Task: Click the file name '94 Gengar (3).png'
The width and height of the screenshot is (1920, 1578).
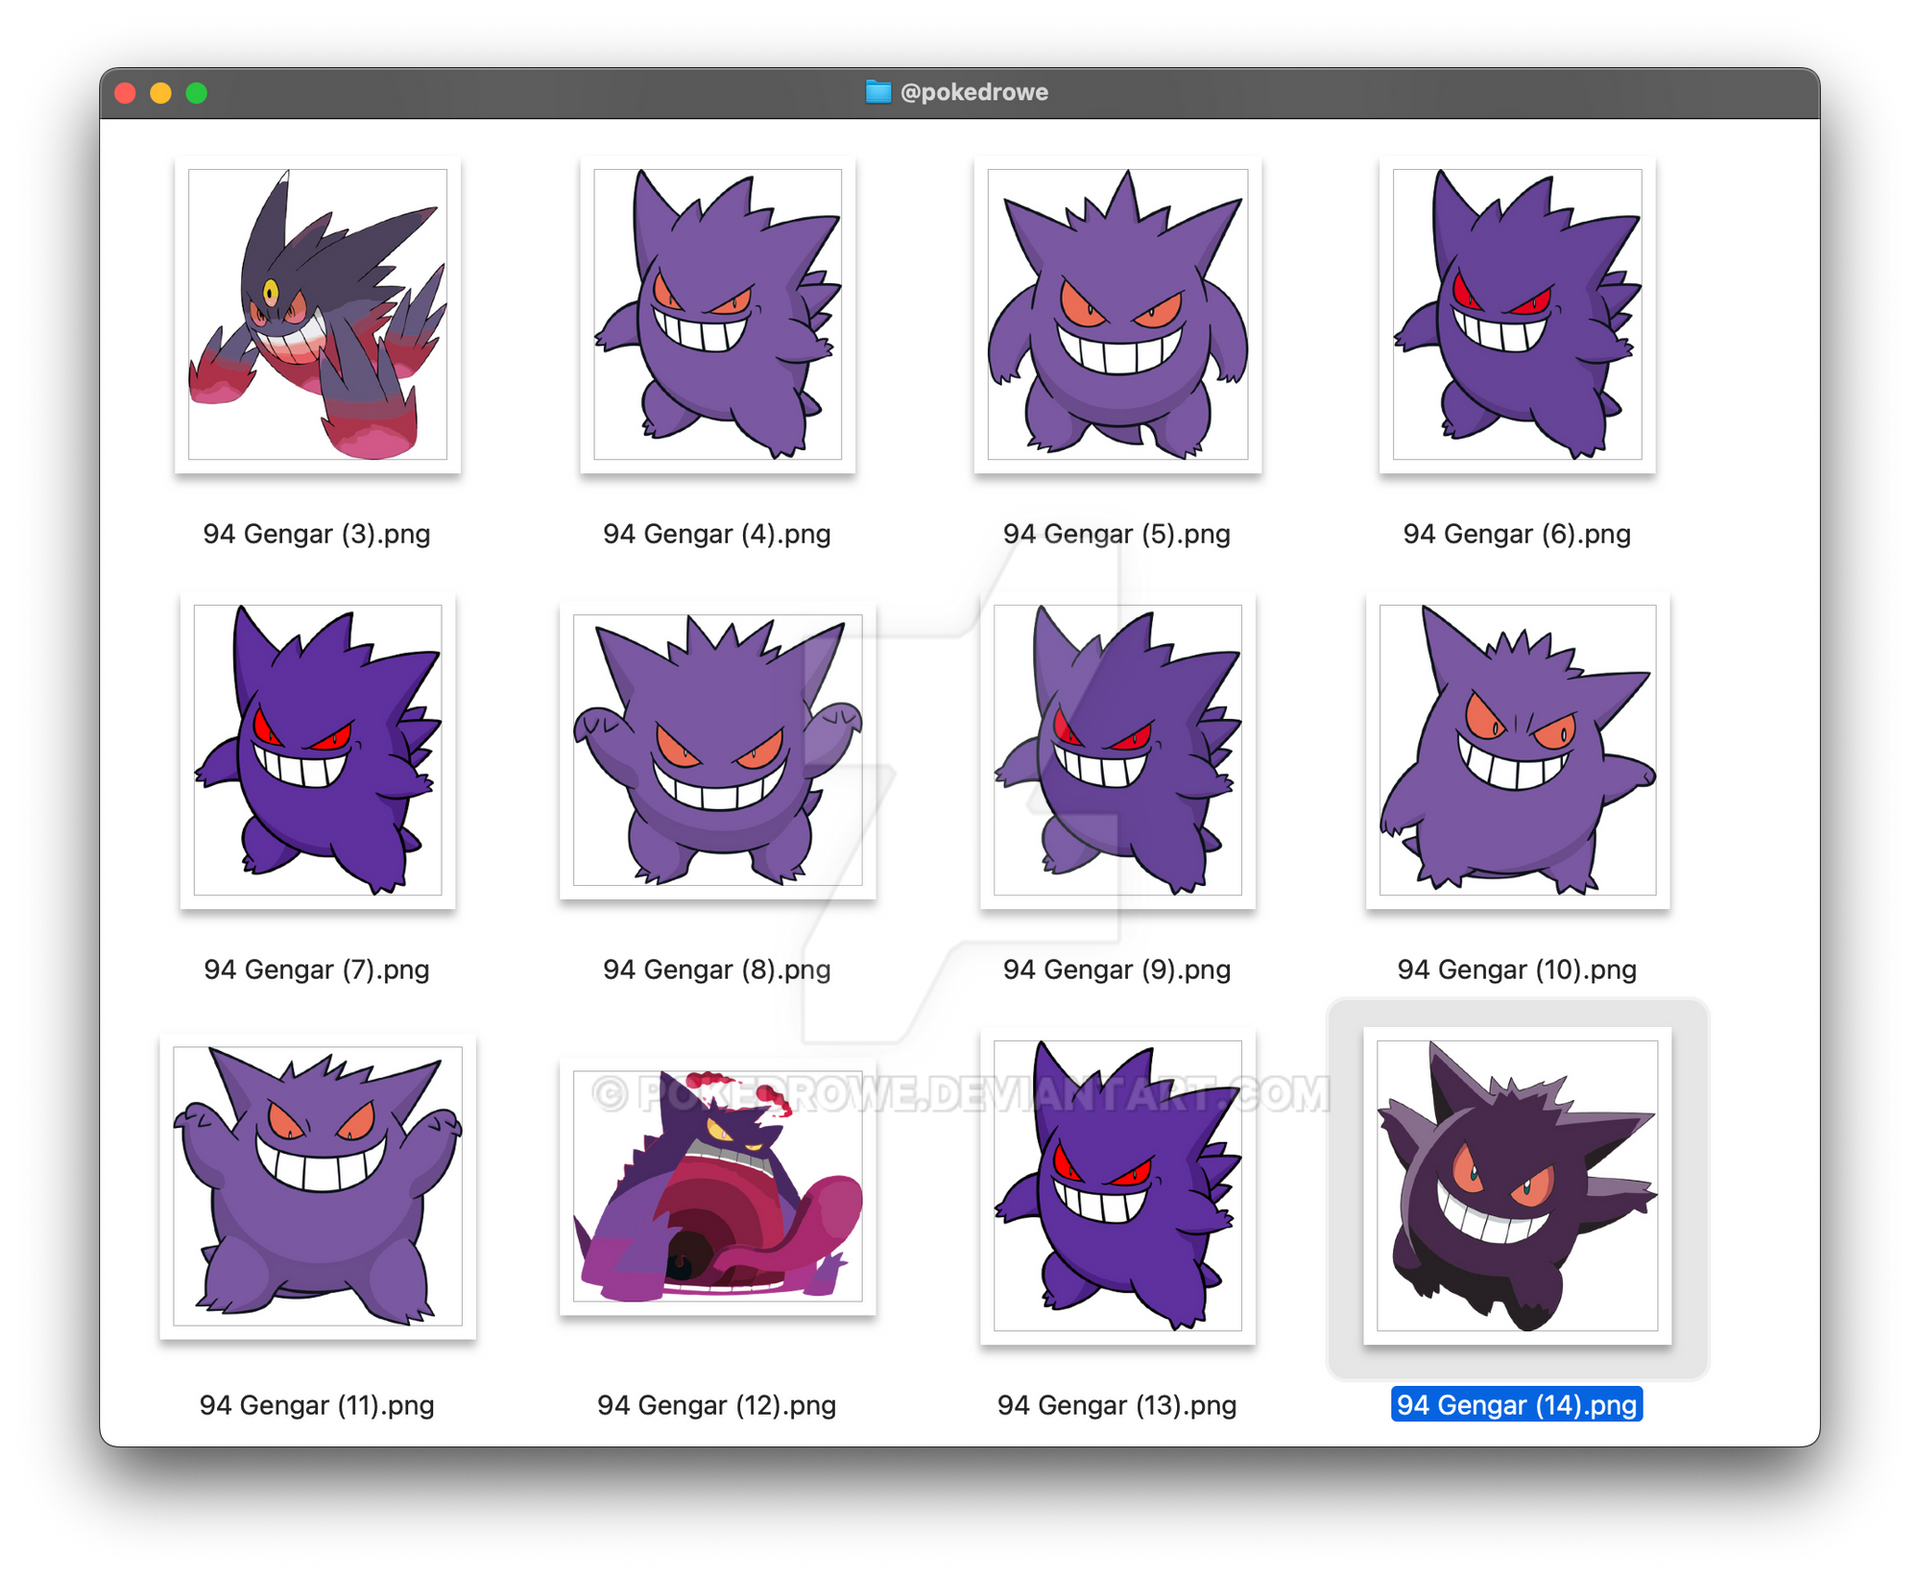Action: 317,534
